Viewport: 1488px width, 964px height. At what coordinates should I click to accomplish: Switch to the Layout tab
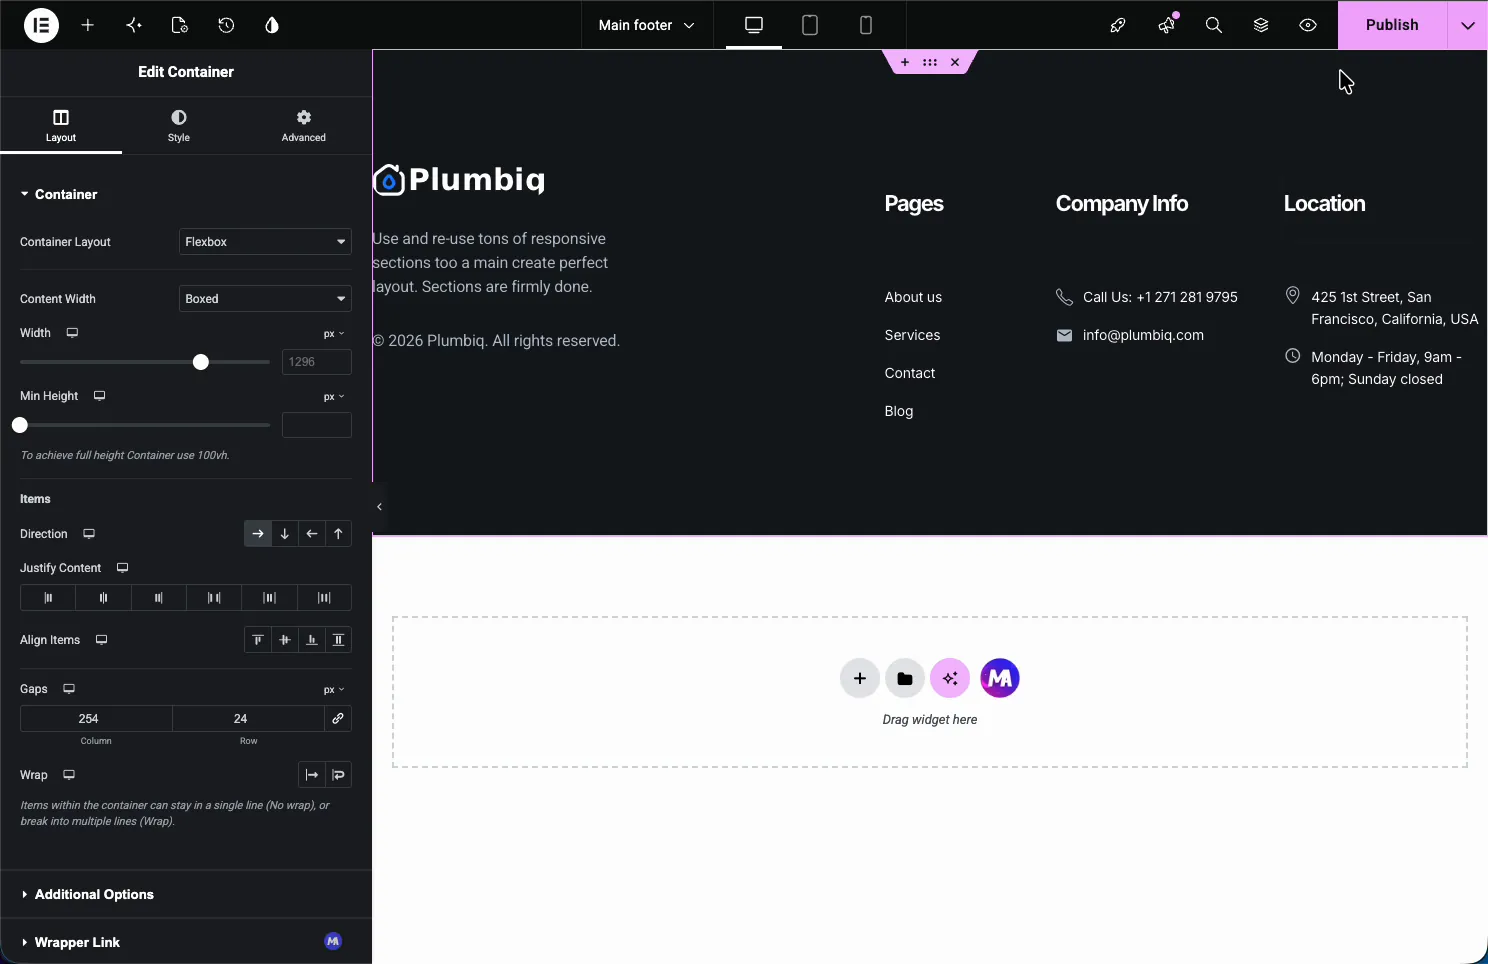tap(61, 125)
